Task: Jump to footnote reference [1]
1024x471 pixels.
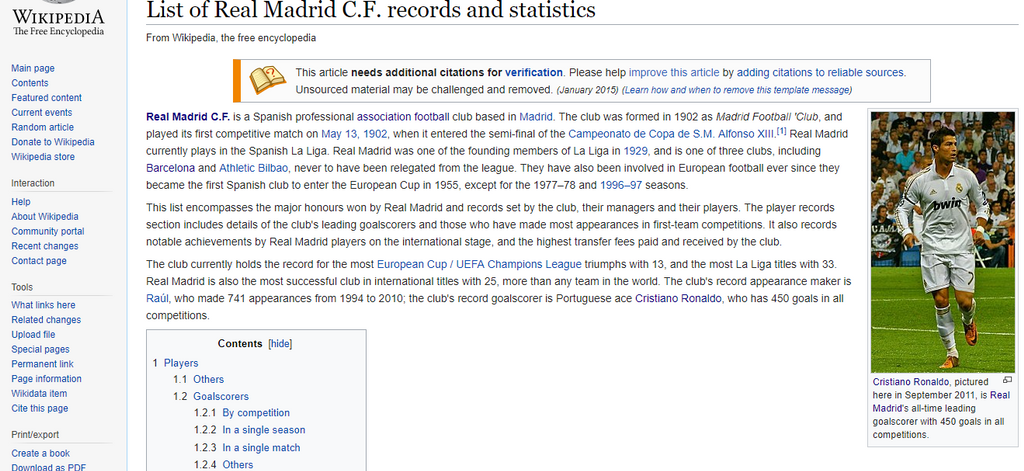Action: coord(782,131)
